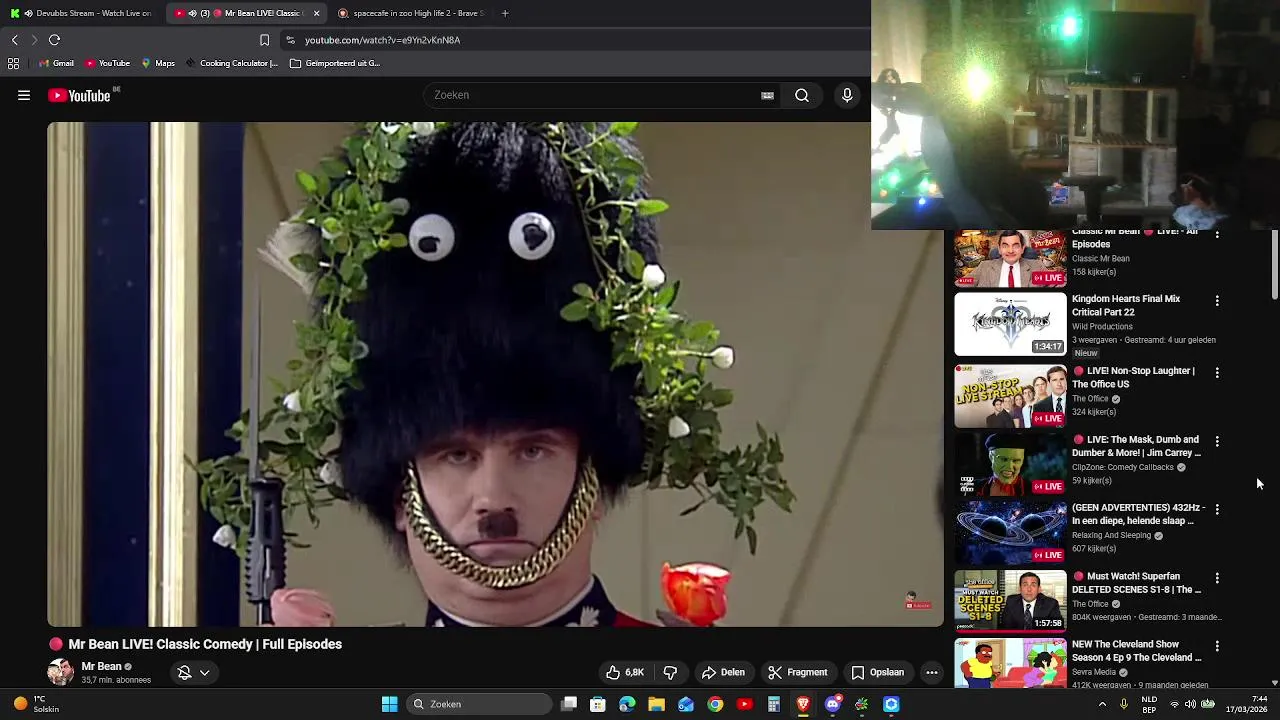Open options for The Office Non-Stop Laughter
This screenshot has height=720, width=1280.
[1217, 372]
